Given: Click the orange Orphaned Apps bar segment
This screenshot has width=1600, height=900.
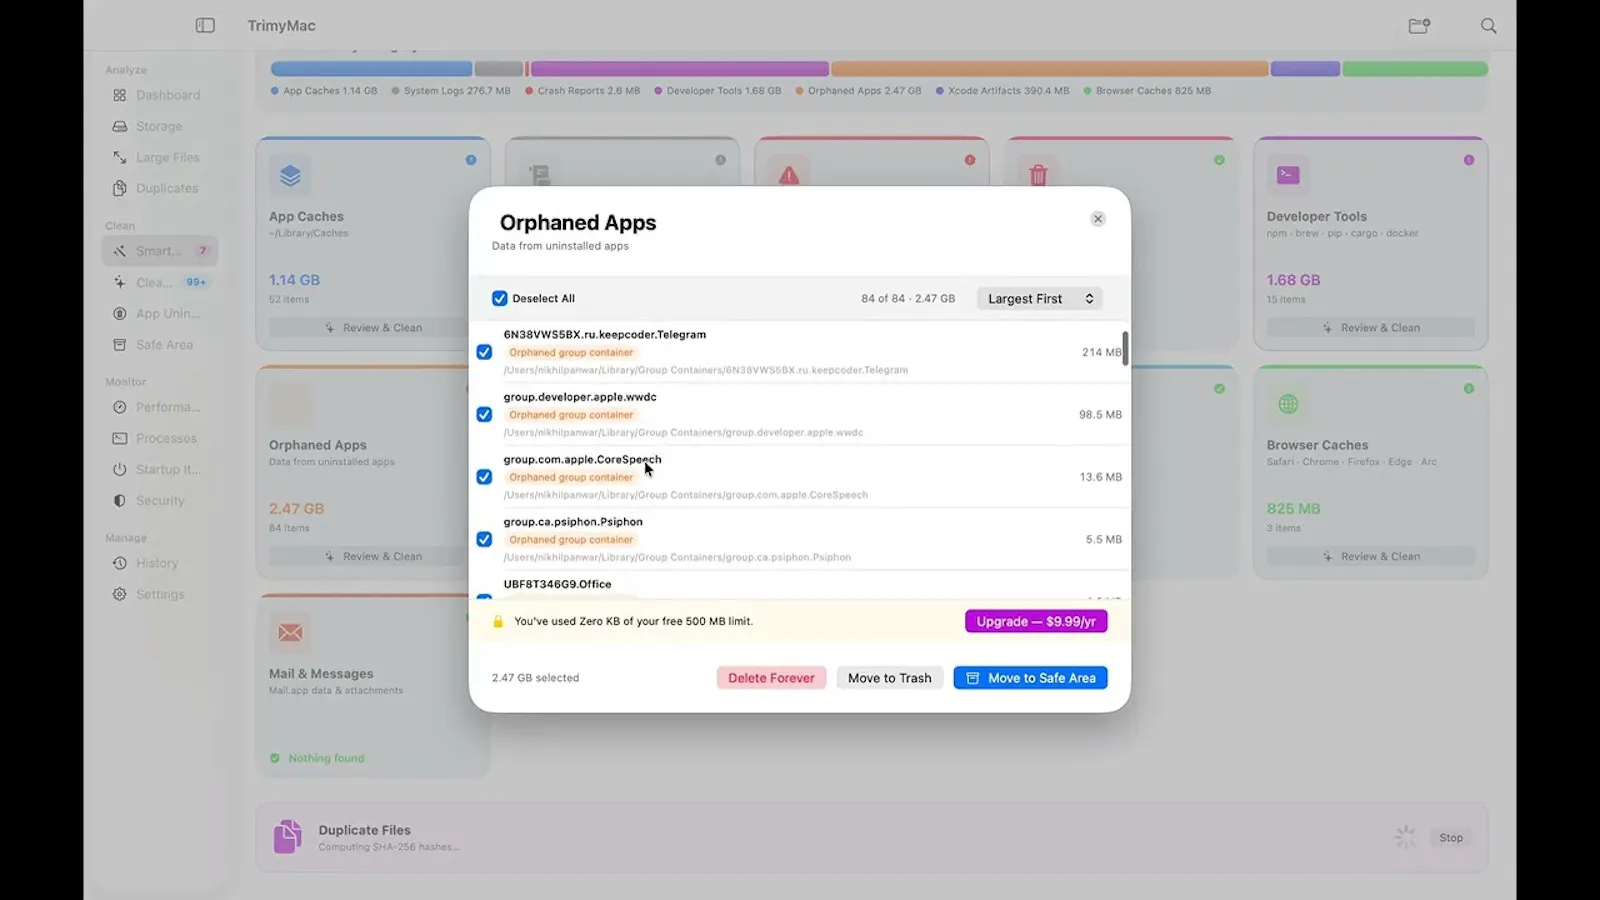Looking at the screenshot, I should point(1050,69).
